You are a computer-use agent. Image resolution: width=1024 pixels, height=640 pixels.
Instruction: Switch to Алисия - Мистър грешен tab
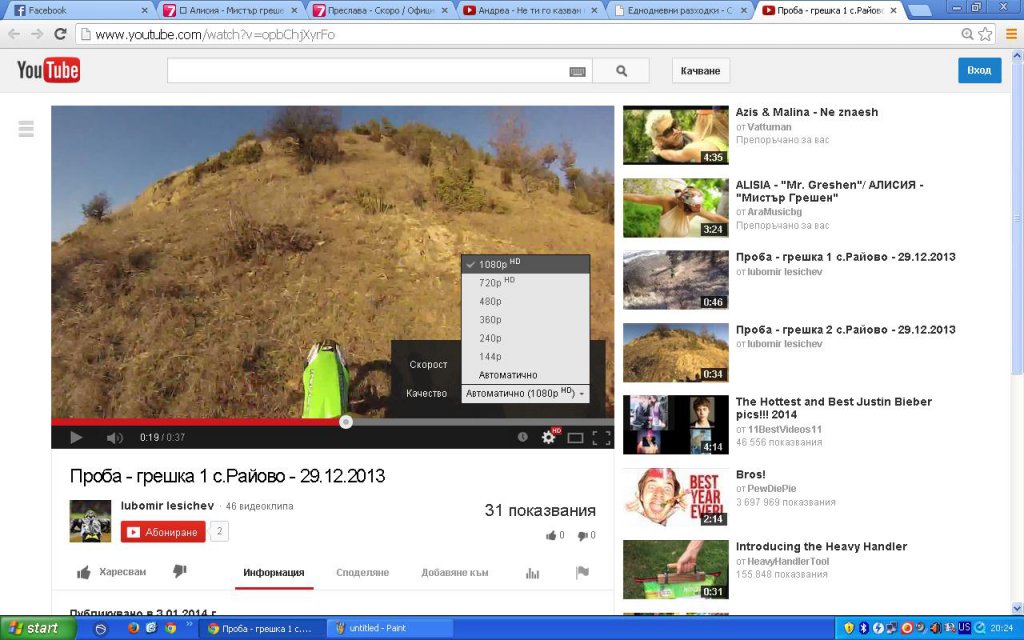coord(231,10)
